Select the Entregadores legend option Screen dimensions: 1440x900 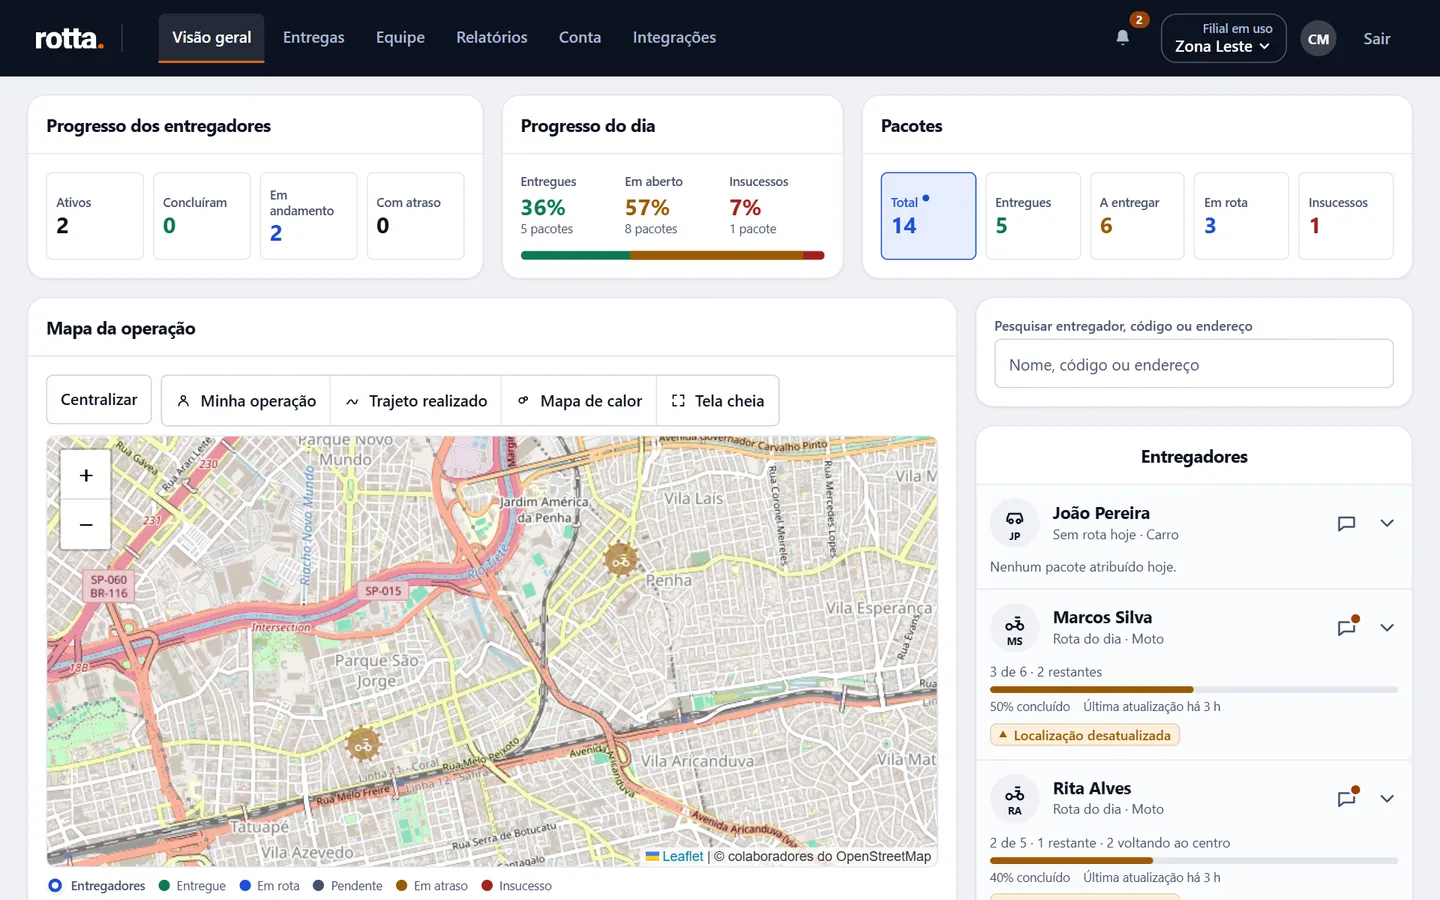pyautogui.click(x=97, y=886)
